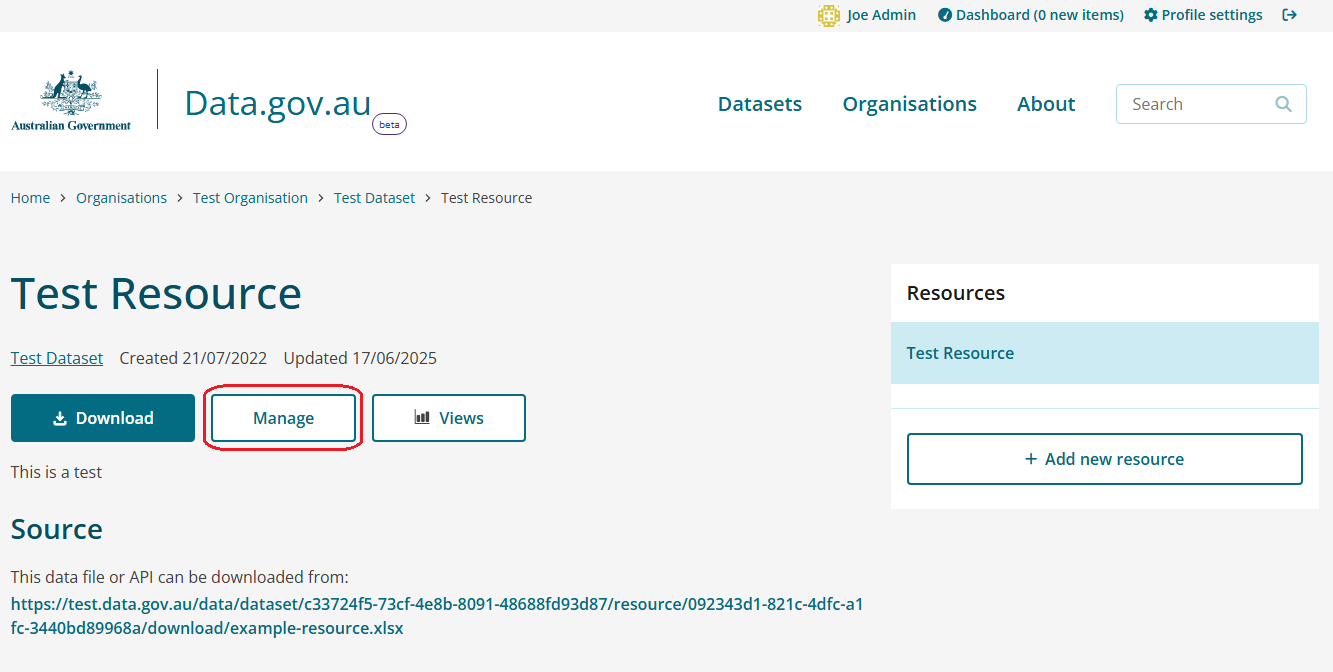The image size is (1333, 672).
Task: Go to Test Dataset breadcrumb
Action: pos(374,198)
